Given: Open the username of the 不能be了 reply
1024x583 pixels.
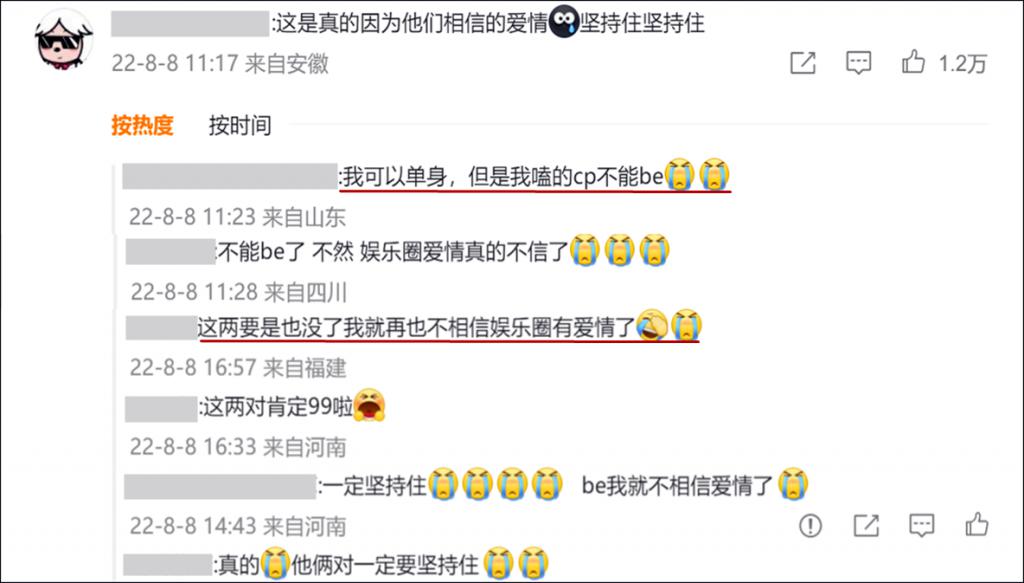Looking at the screenshot, I should tap(170, 251).
